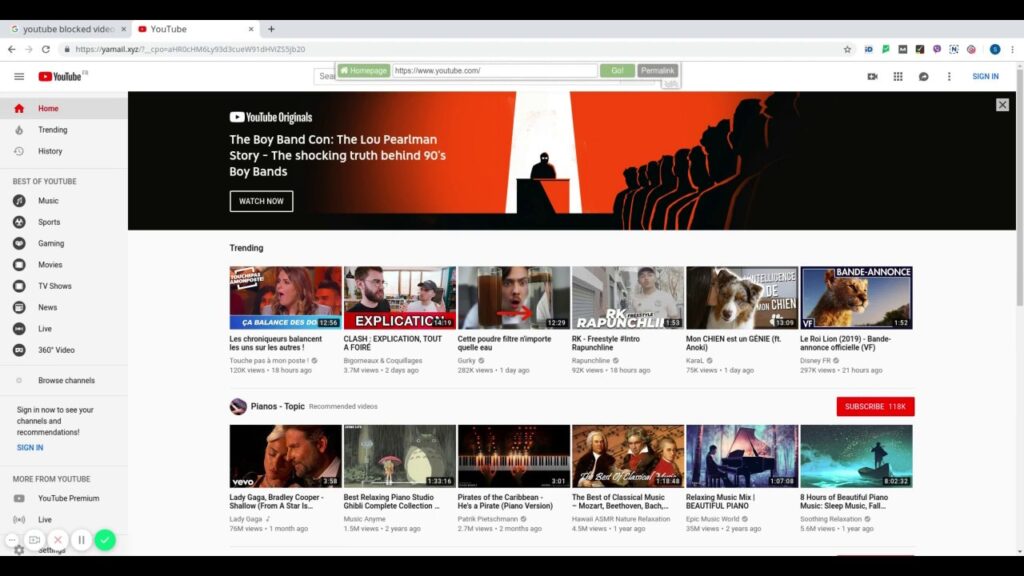Viewport: 1024px width, 576px height.
Task: Open the messages speech bubble icon
Action: 923,76
